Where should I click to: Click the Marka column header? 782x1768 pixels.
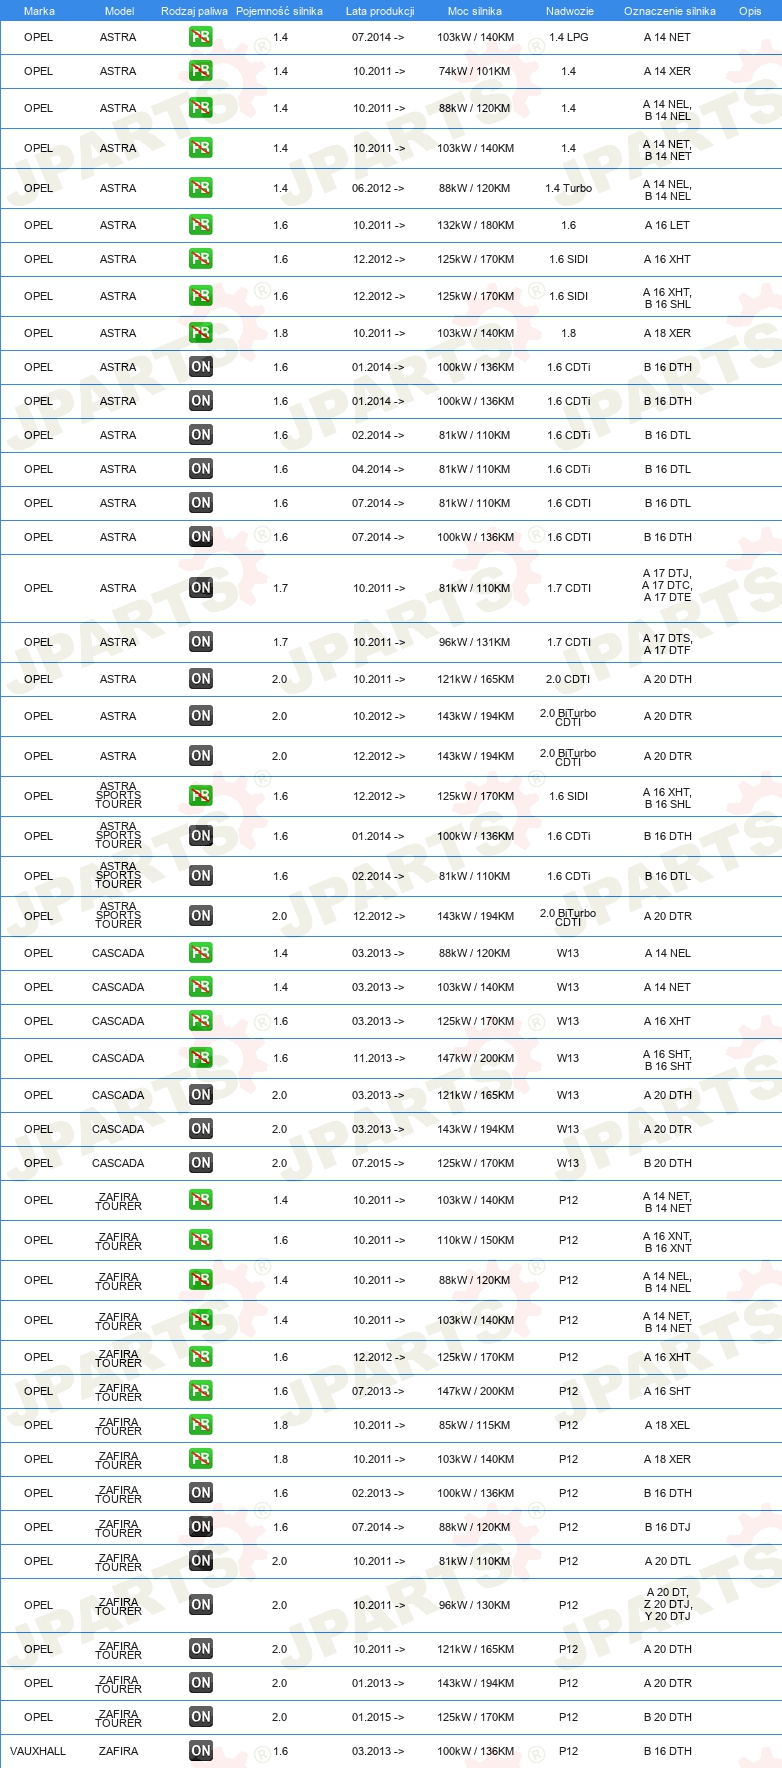click(x=39, y=11)
